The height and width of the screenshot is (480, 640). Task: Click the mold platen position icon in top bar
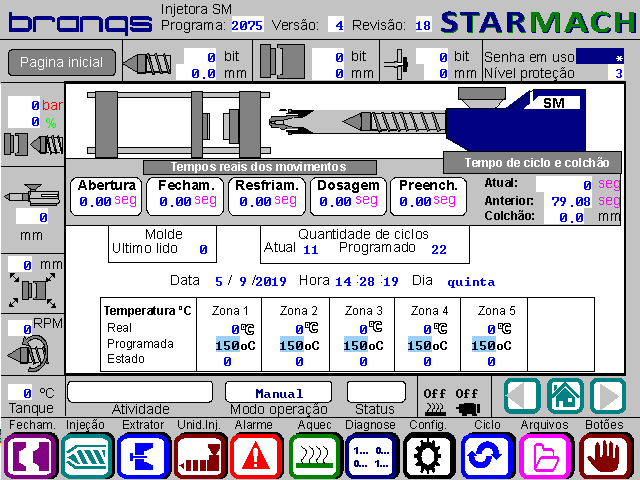click(x=282, y=61)
